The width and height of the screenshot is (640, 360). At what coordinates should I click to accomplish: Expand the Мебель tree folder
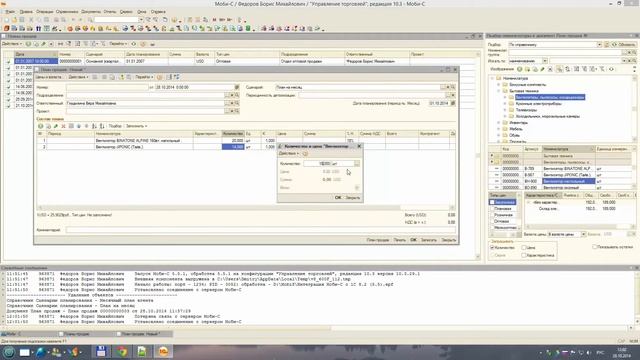point(499,129)
